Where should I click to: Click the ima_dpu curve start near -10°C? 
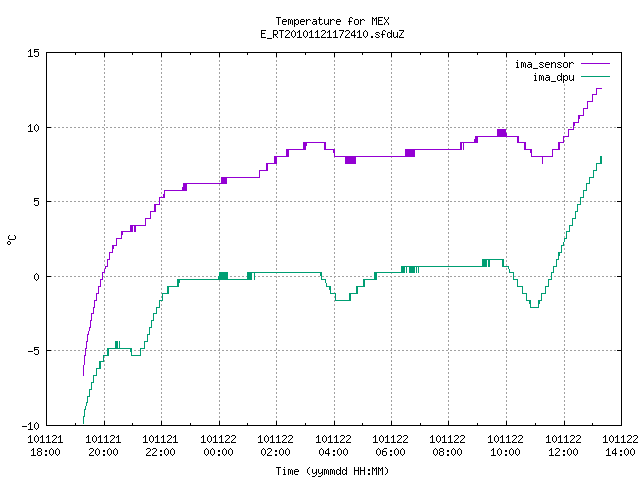click(x=83, y=420)
